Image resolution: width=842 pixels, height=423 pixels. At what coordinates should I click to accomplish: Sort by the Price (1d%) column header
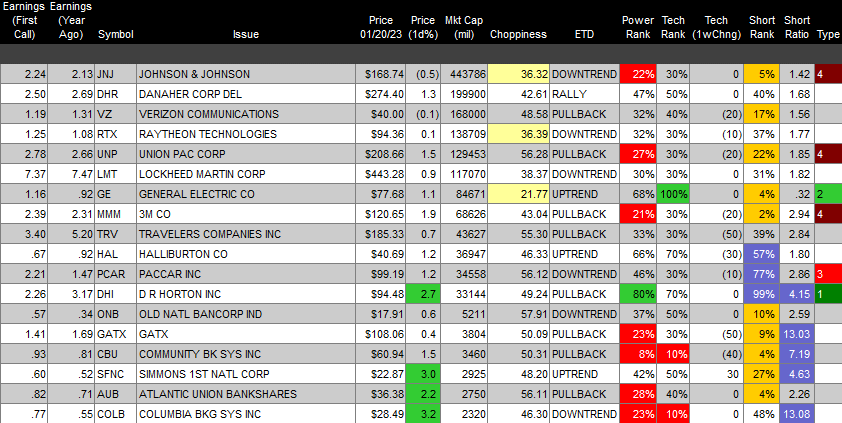click(423, 27)
